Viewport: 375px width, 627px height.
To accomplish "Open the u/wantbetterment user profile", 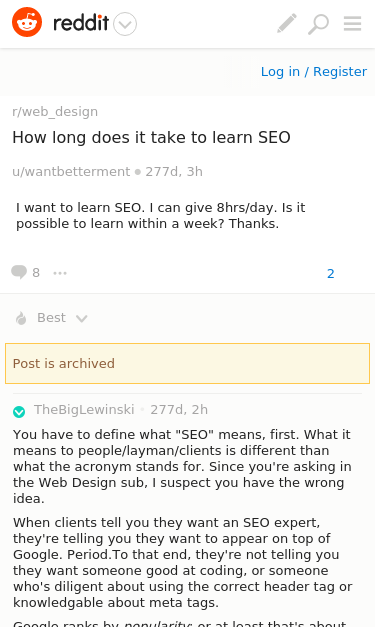I will click(x=71, y=172).
